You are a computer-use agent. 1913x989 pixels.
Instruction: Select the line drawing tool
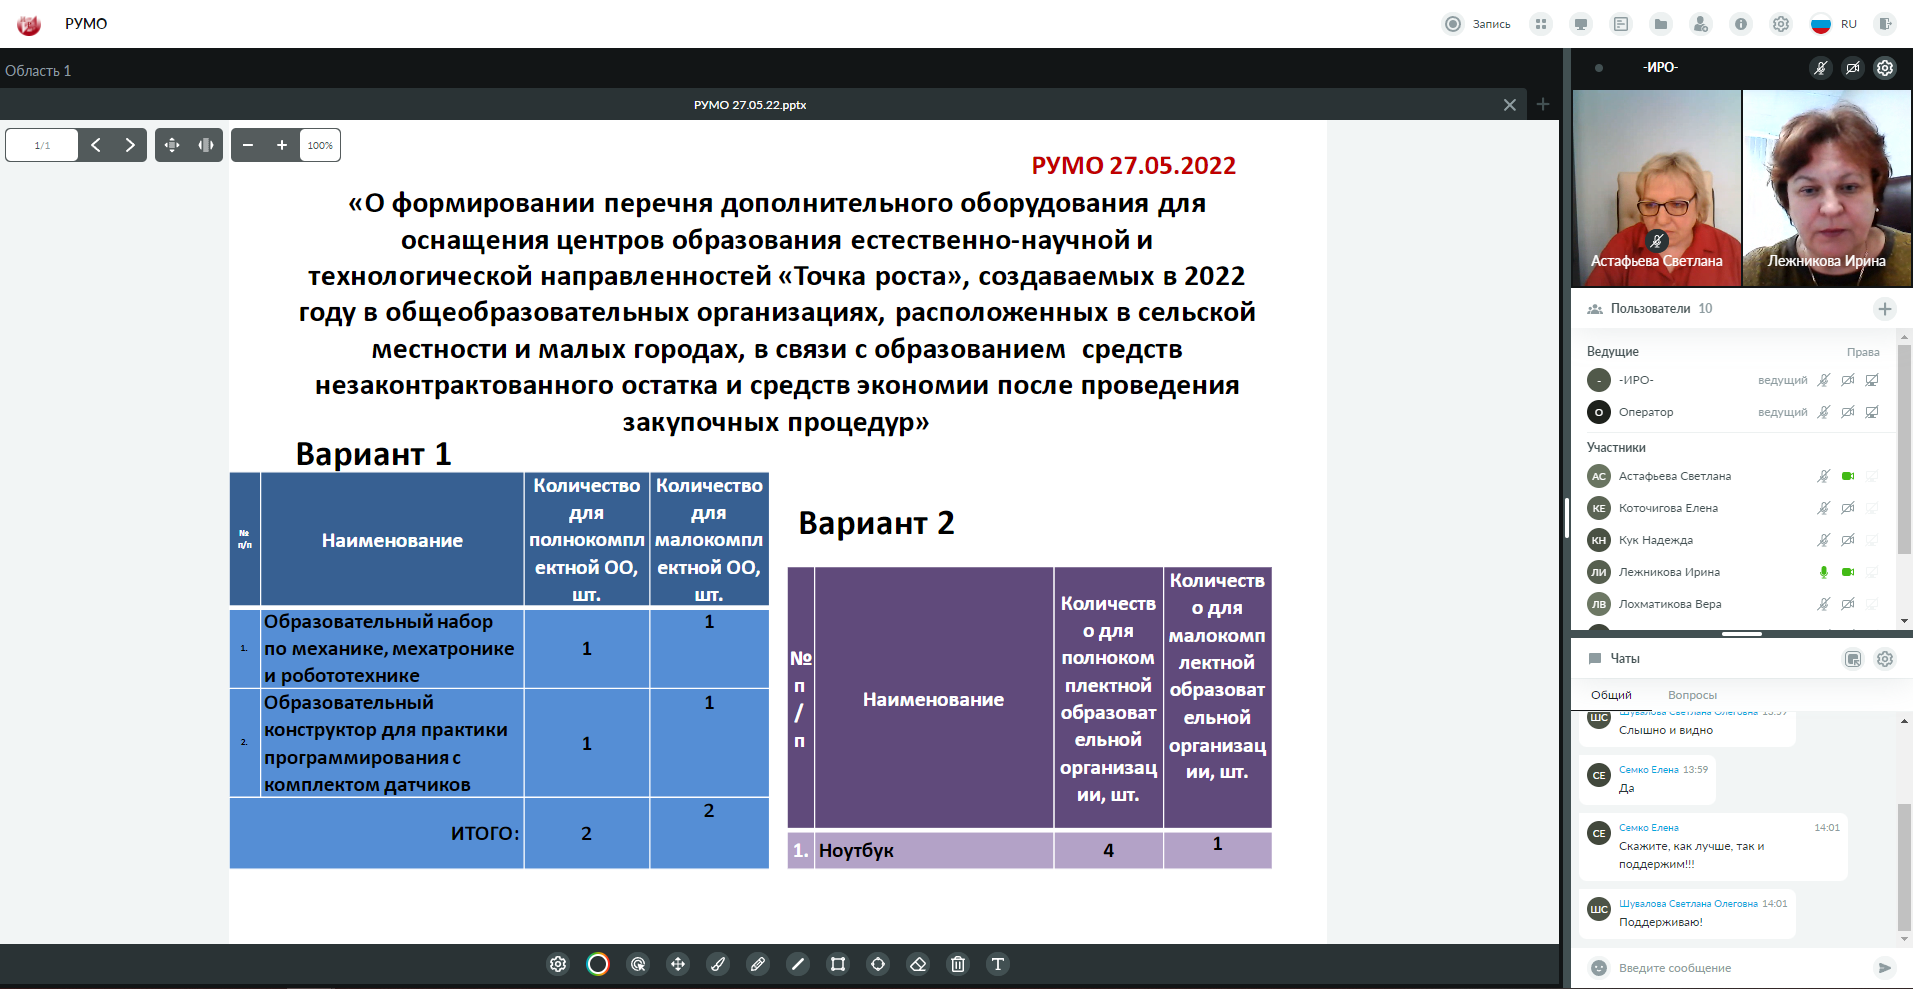point(798,964)
